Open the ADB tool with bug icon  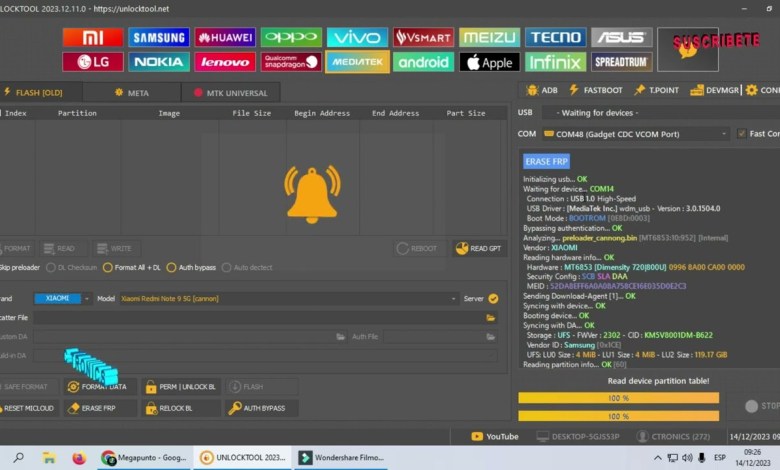[x=543, y=90]
